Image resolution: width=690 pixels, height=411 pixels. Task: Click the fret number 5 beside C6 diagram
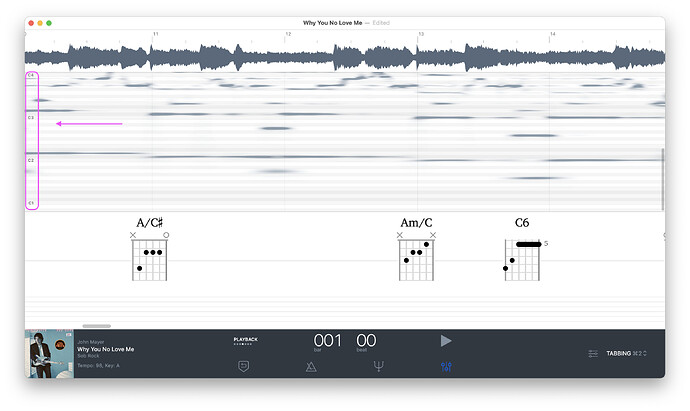tap(546, 243)
